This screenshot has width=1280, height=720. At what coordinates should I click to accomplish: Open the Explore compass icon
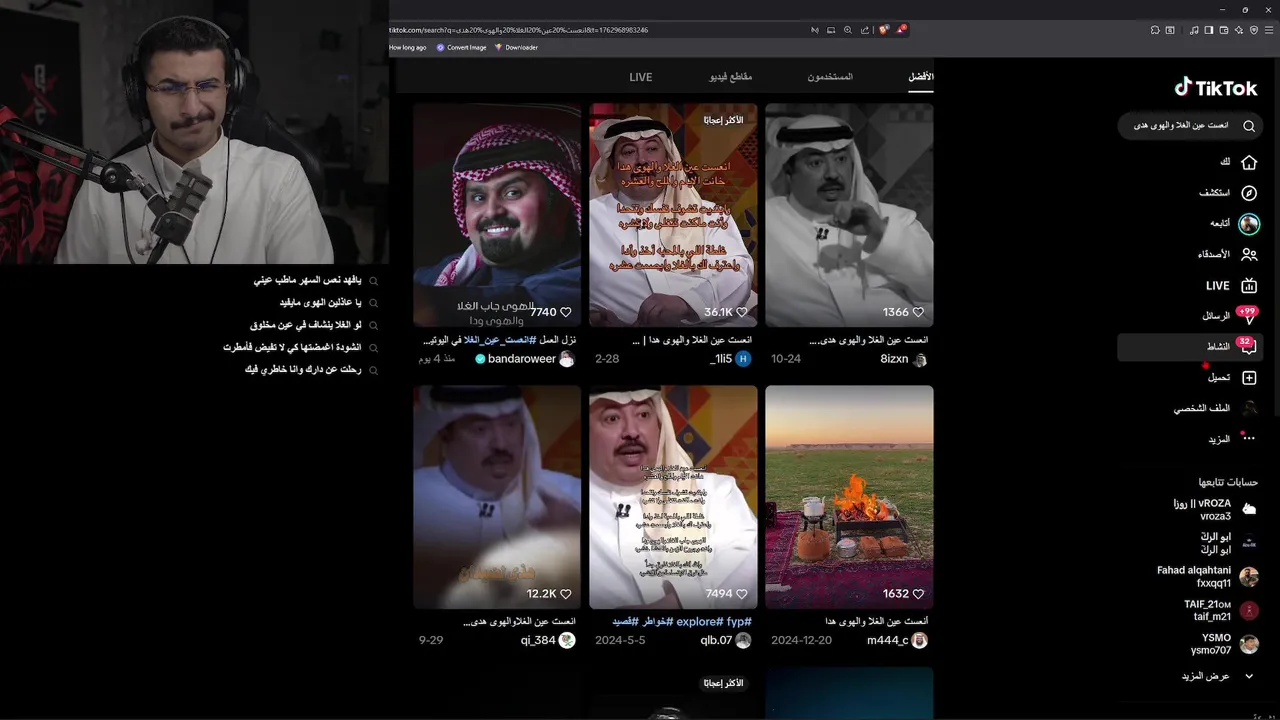[1249, 193]
